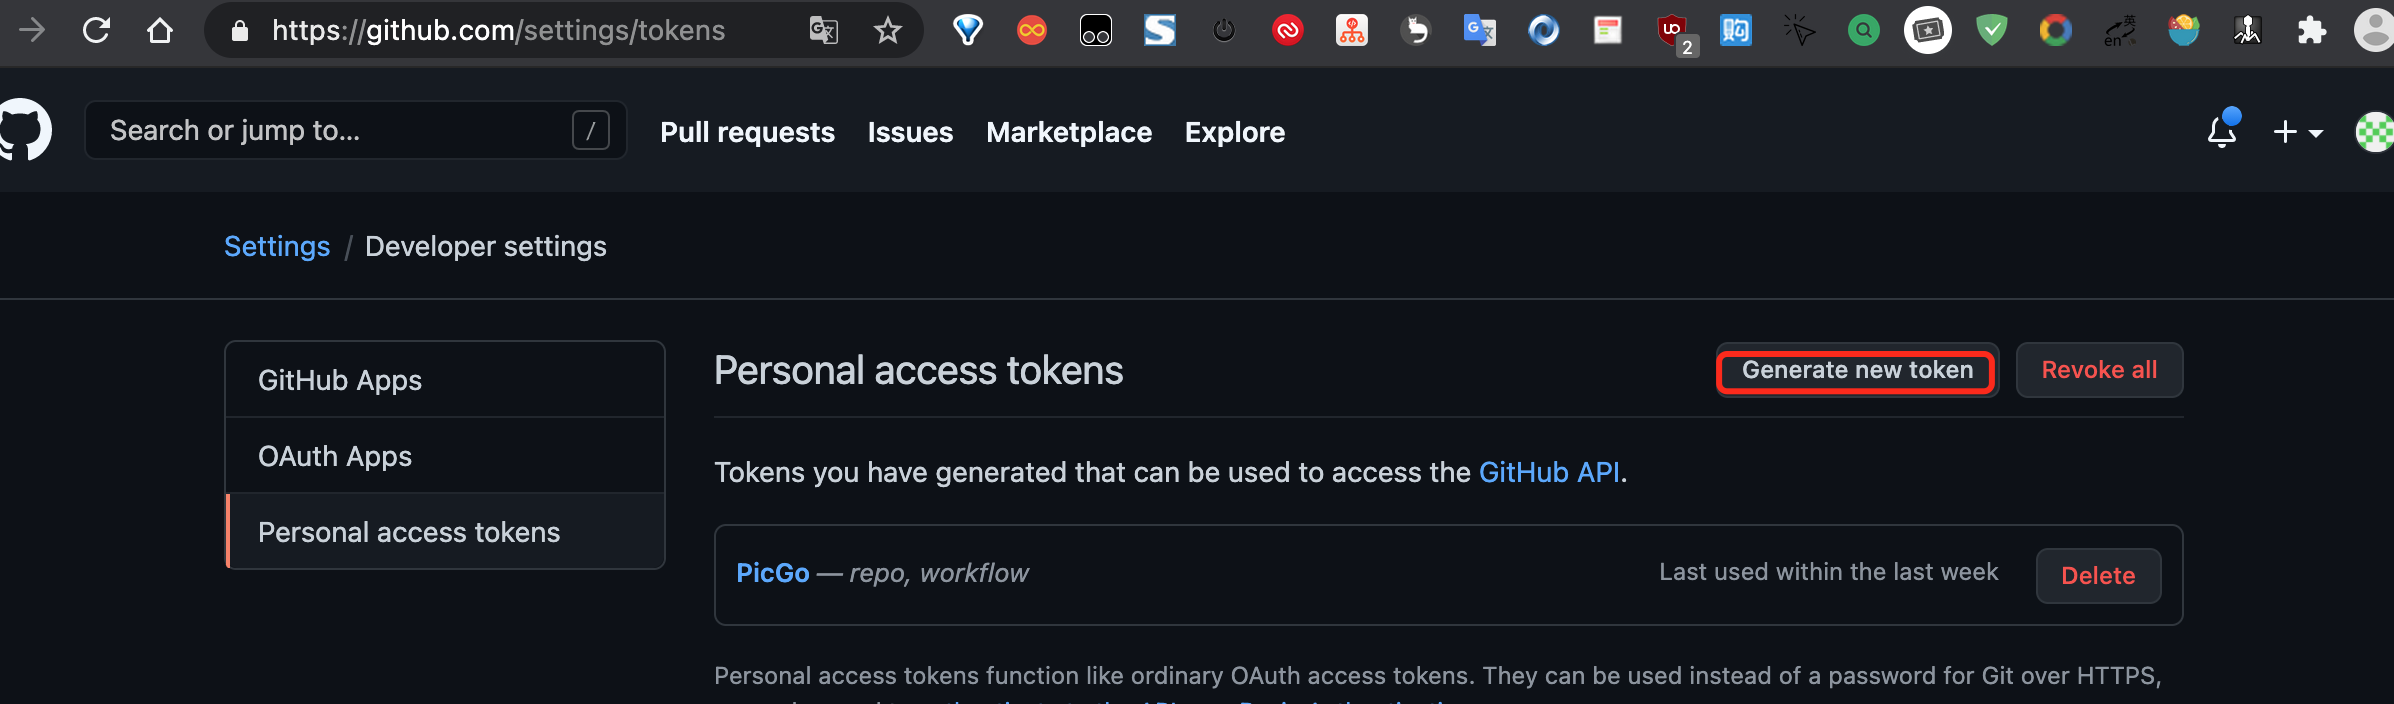
Task: Open browser extensions puzzle icon
Action: 2311,30
